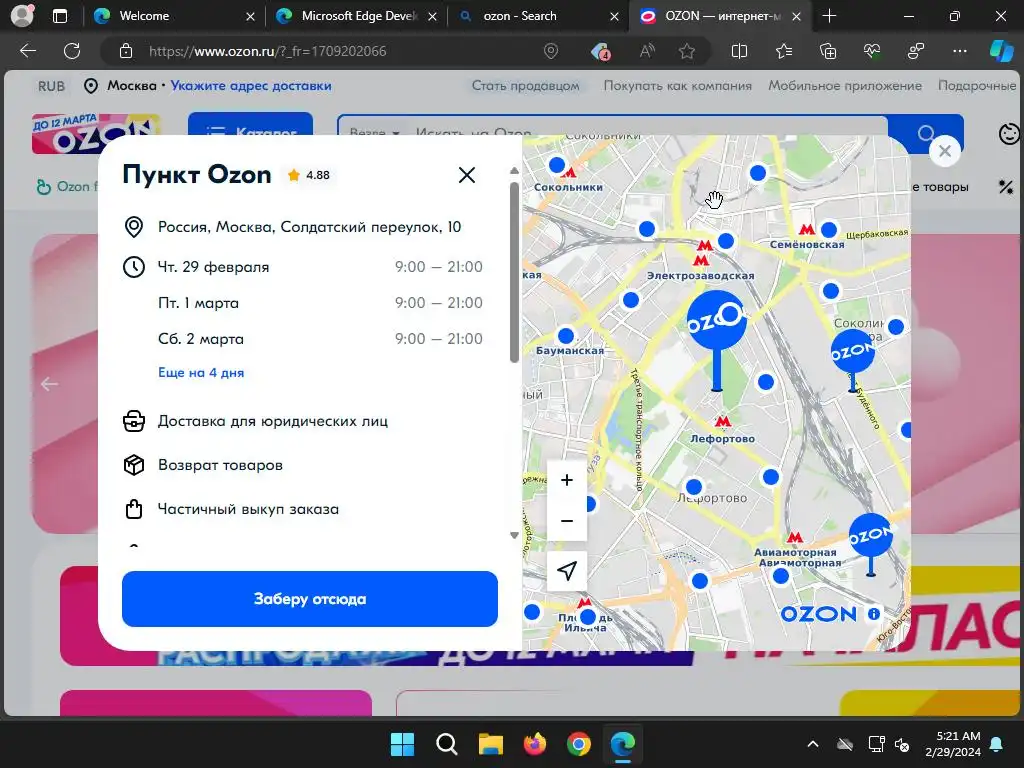
Task: Click the location pin icon beside address
Action: pyautogui.click(x=134, y=227)
